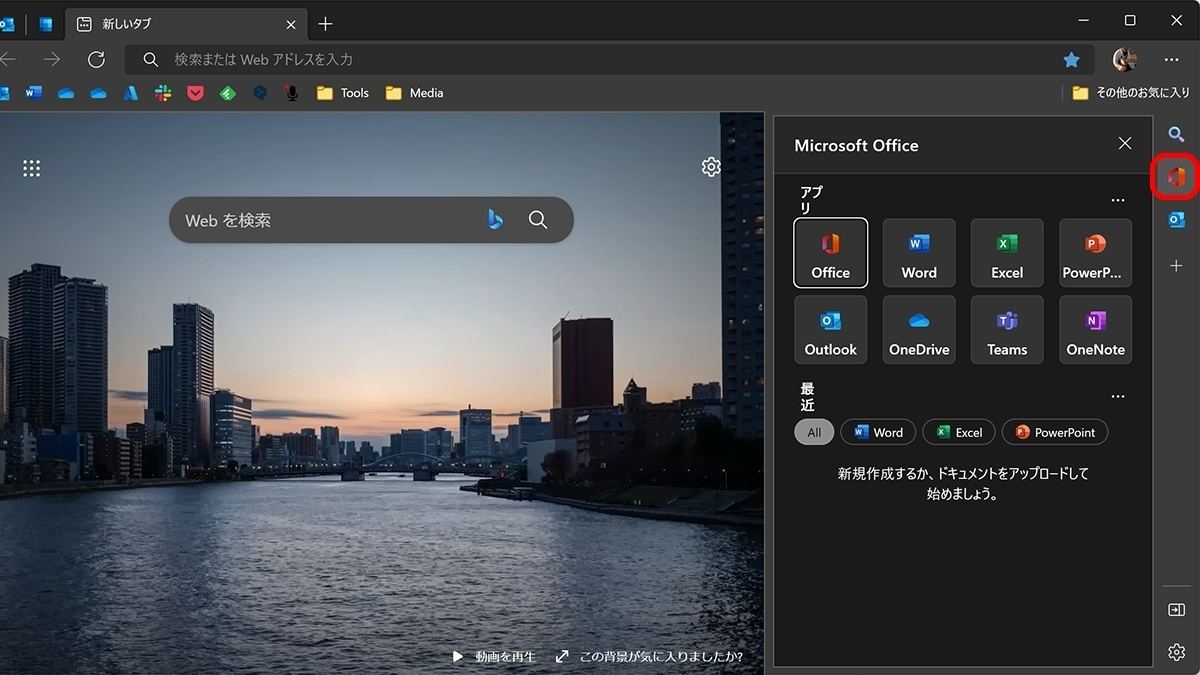
Task: Toggle the Microsoft Office sidebar icon
Action: click(x=1176, y=178)
